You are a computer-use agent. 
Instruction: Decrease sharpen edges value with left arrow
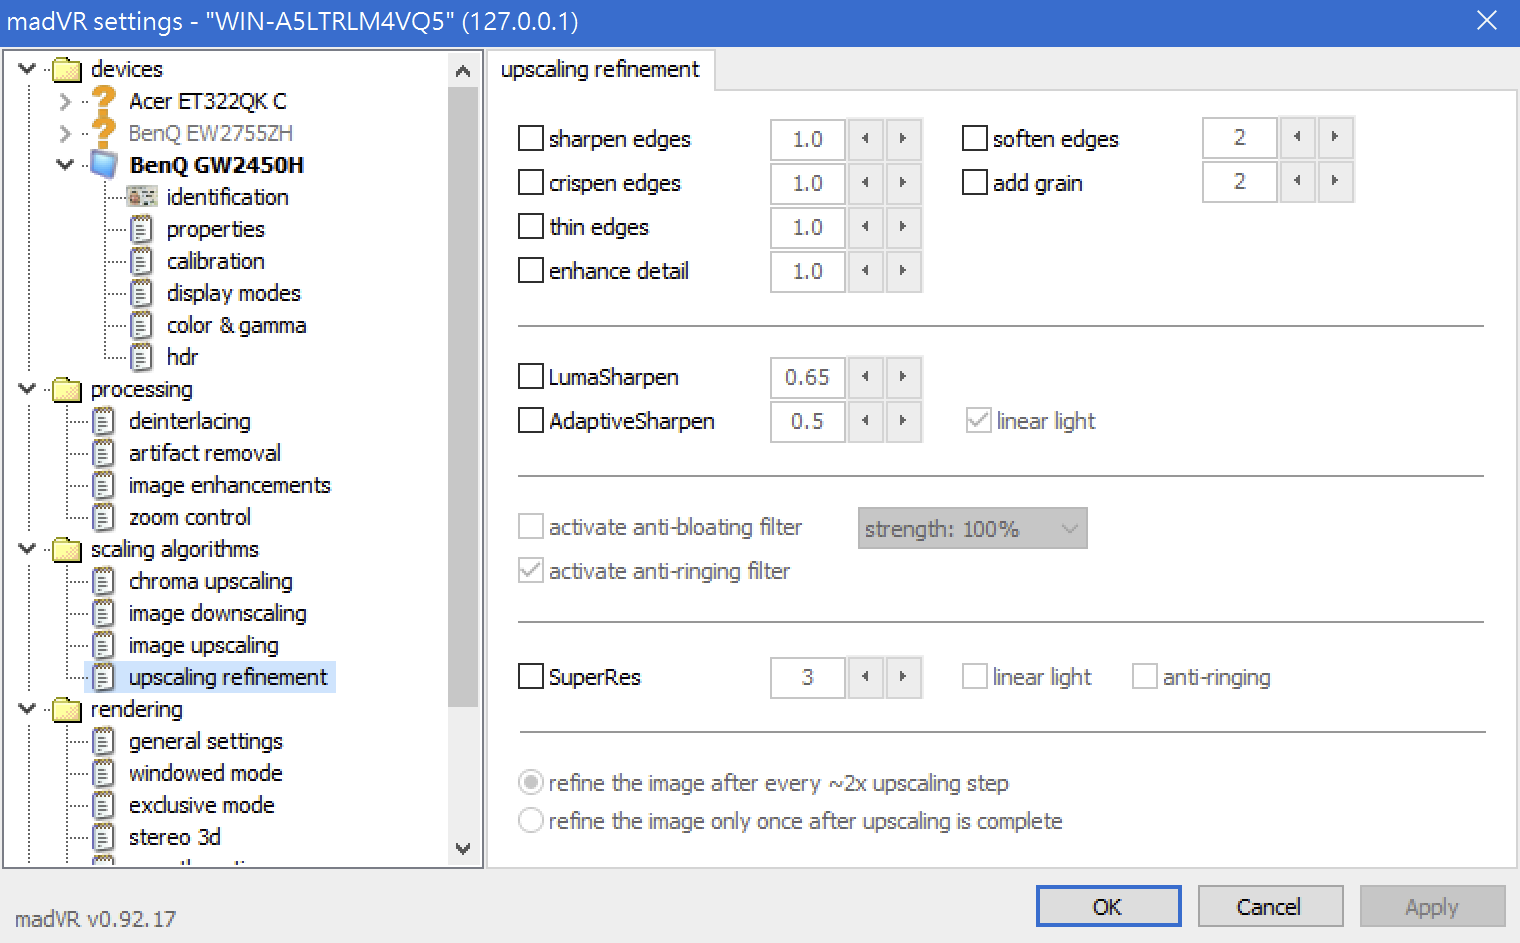click(x=866, y=139)
